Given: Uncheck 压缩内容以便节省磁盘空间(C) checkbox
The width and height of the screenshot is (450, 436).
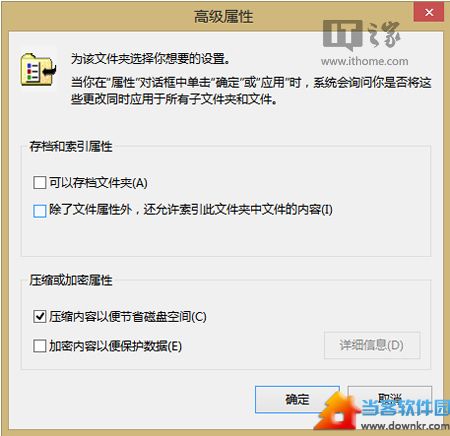Looking at the screenshot, I should tap(40, 316).
